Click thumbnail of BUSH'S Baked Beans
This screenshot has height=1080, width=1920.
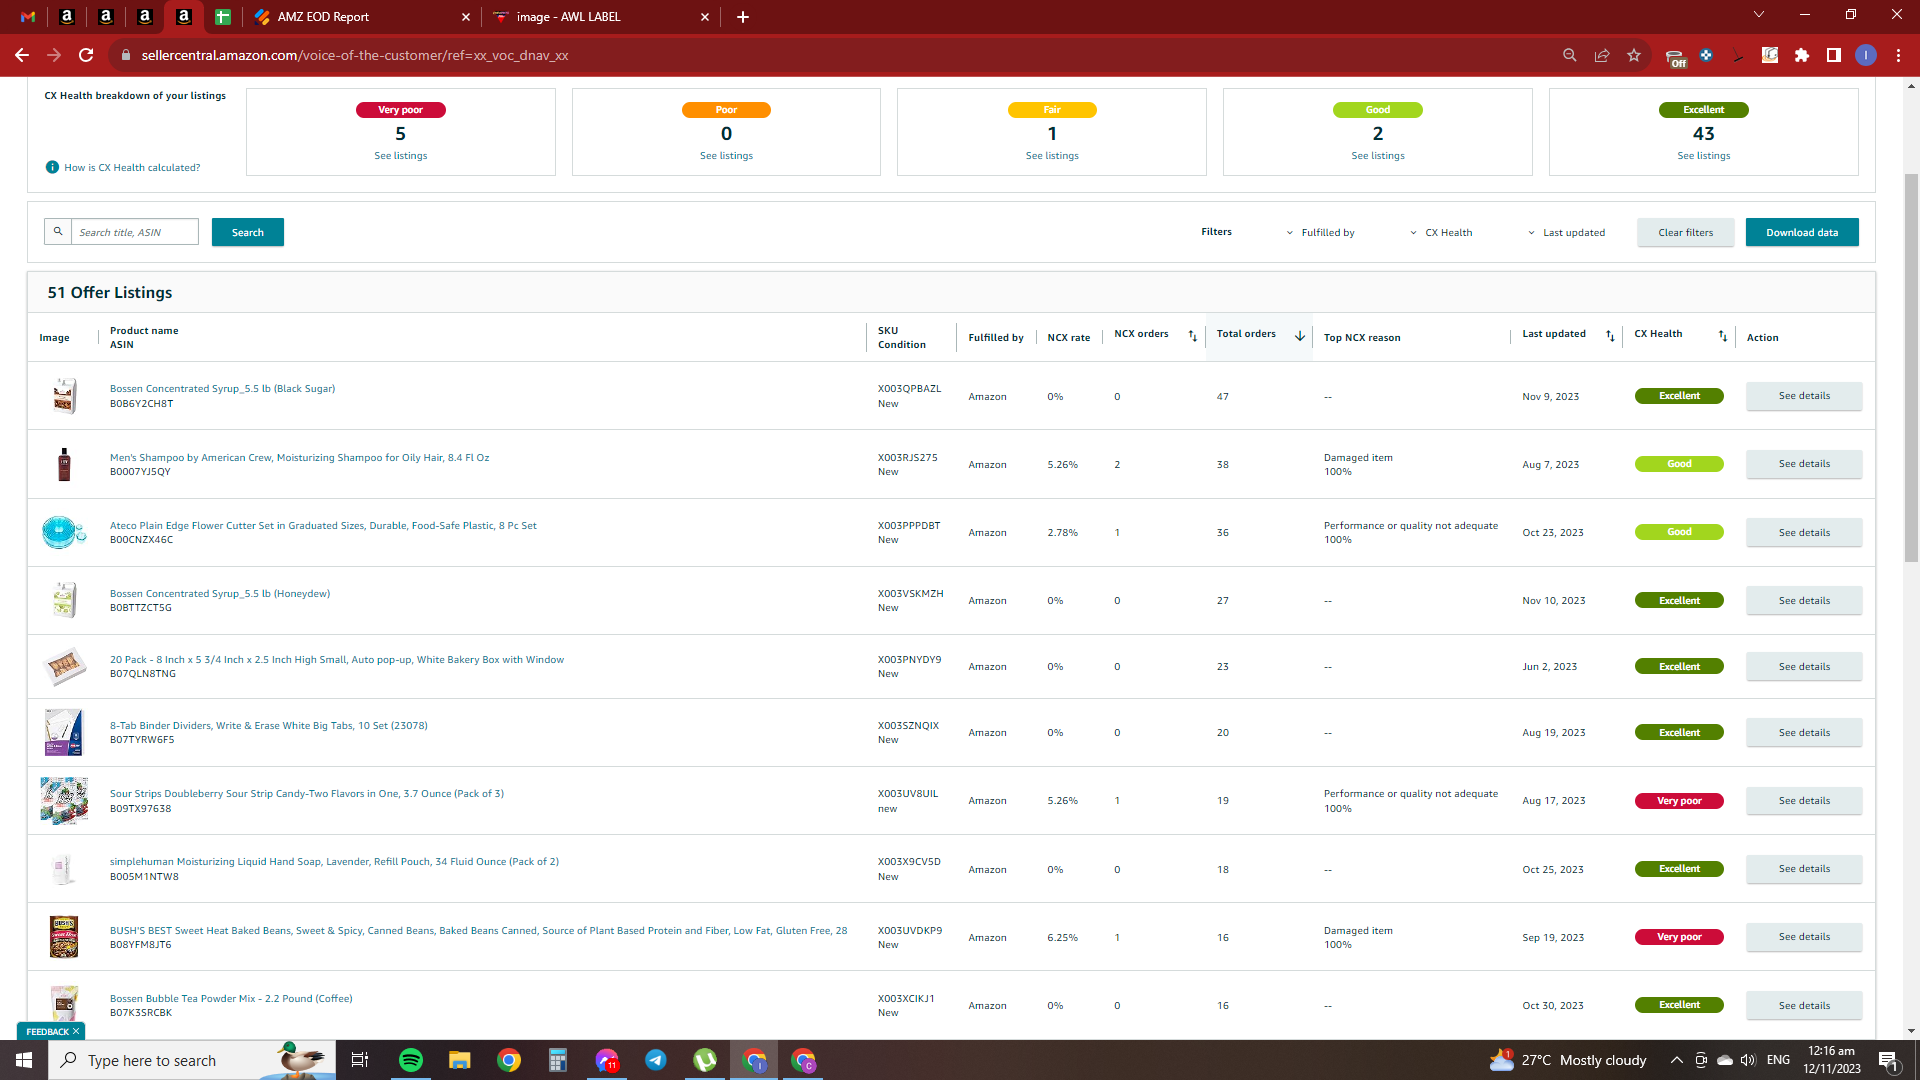(64, 937)
